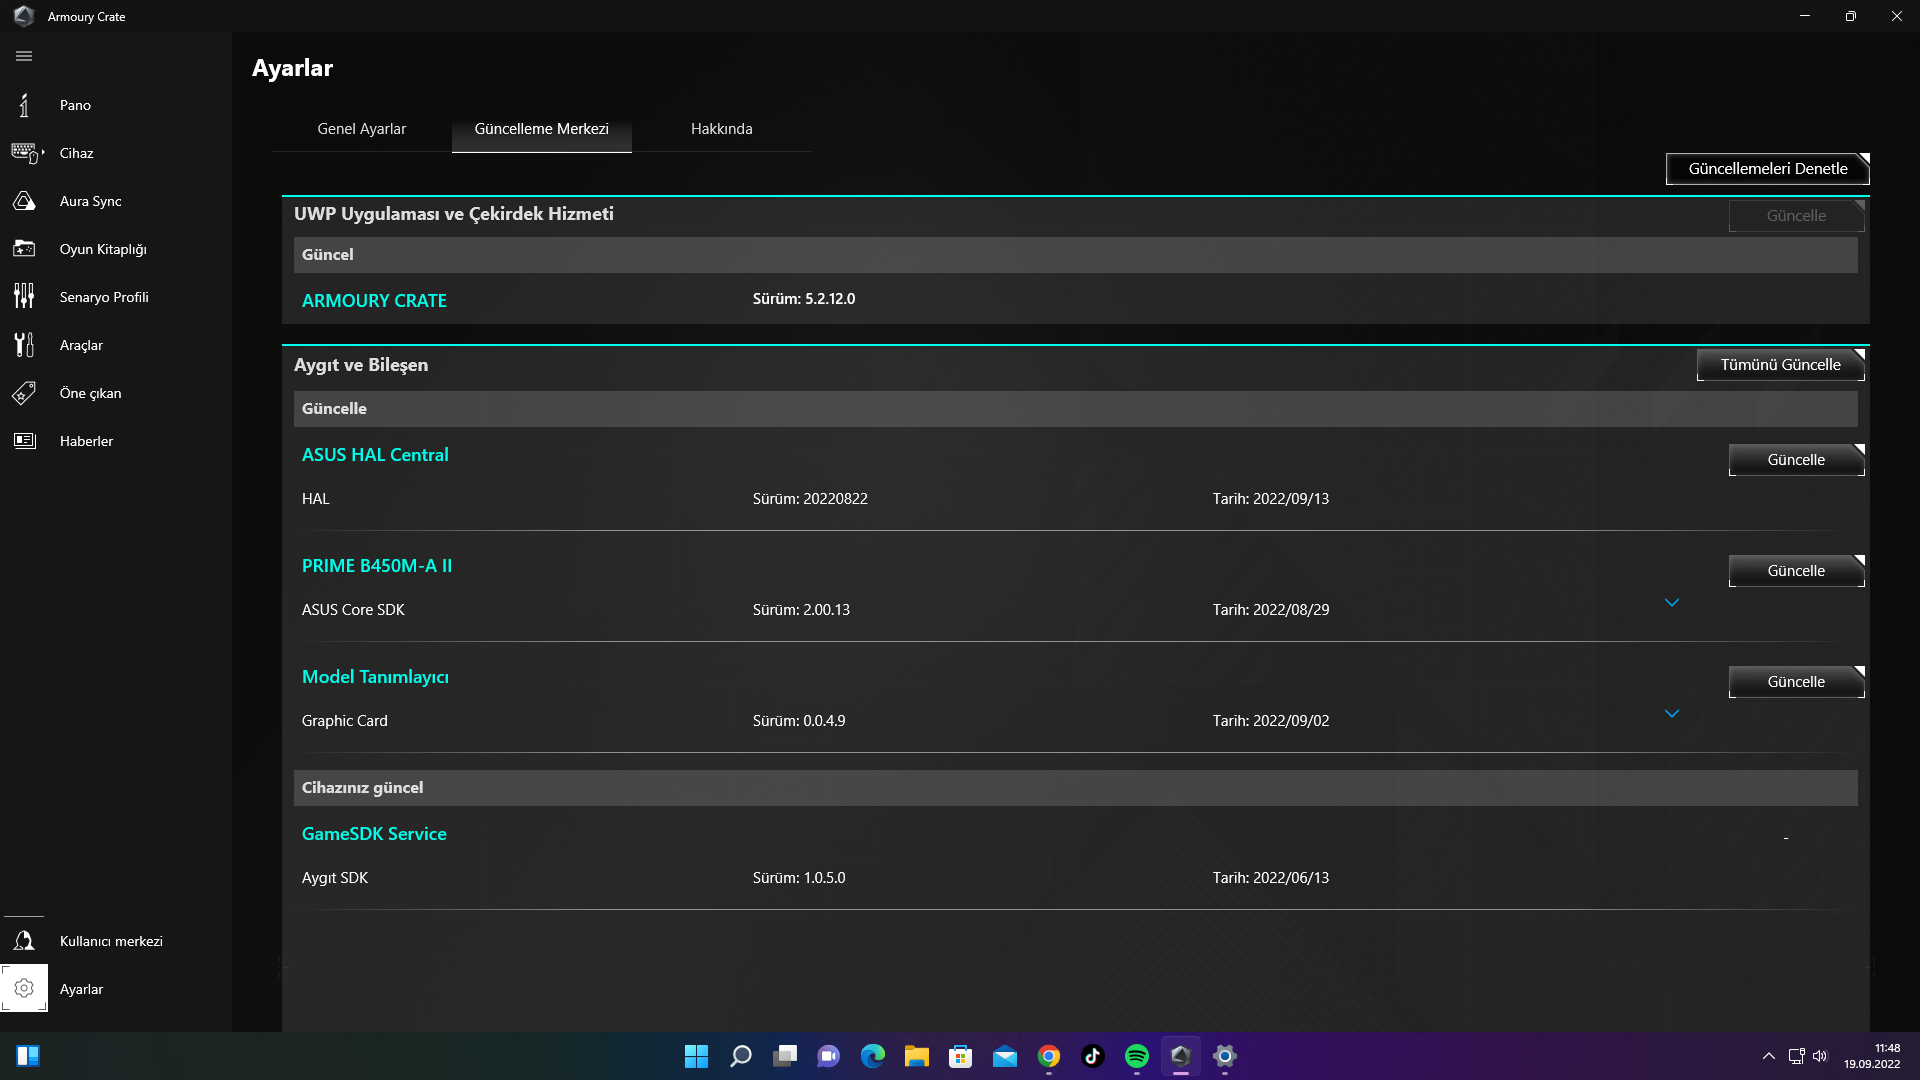Click the 'Sürüm: 2.00.13' version text
Screen dimensions: 1920x1080
click(801, 610)
